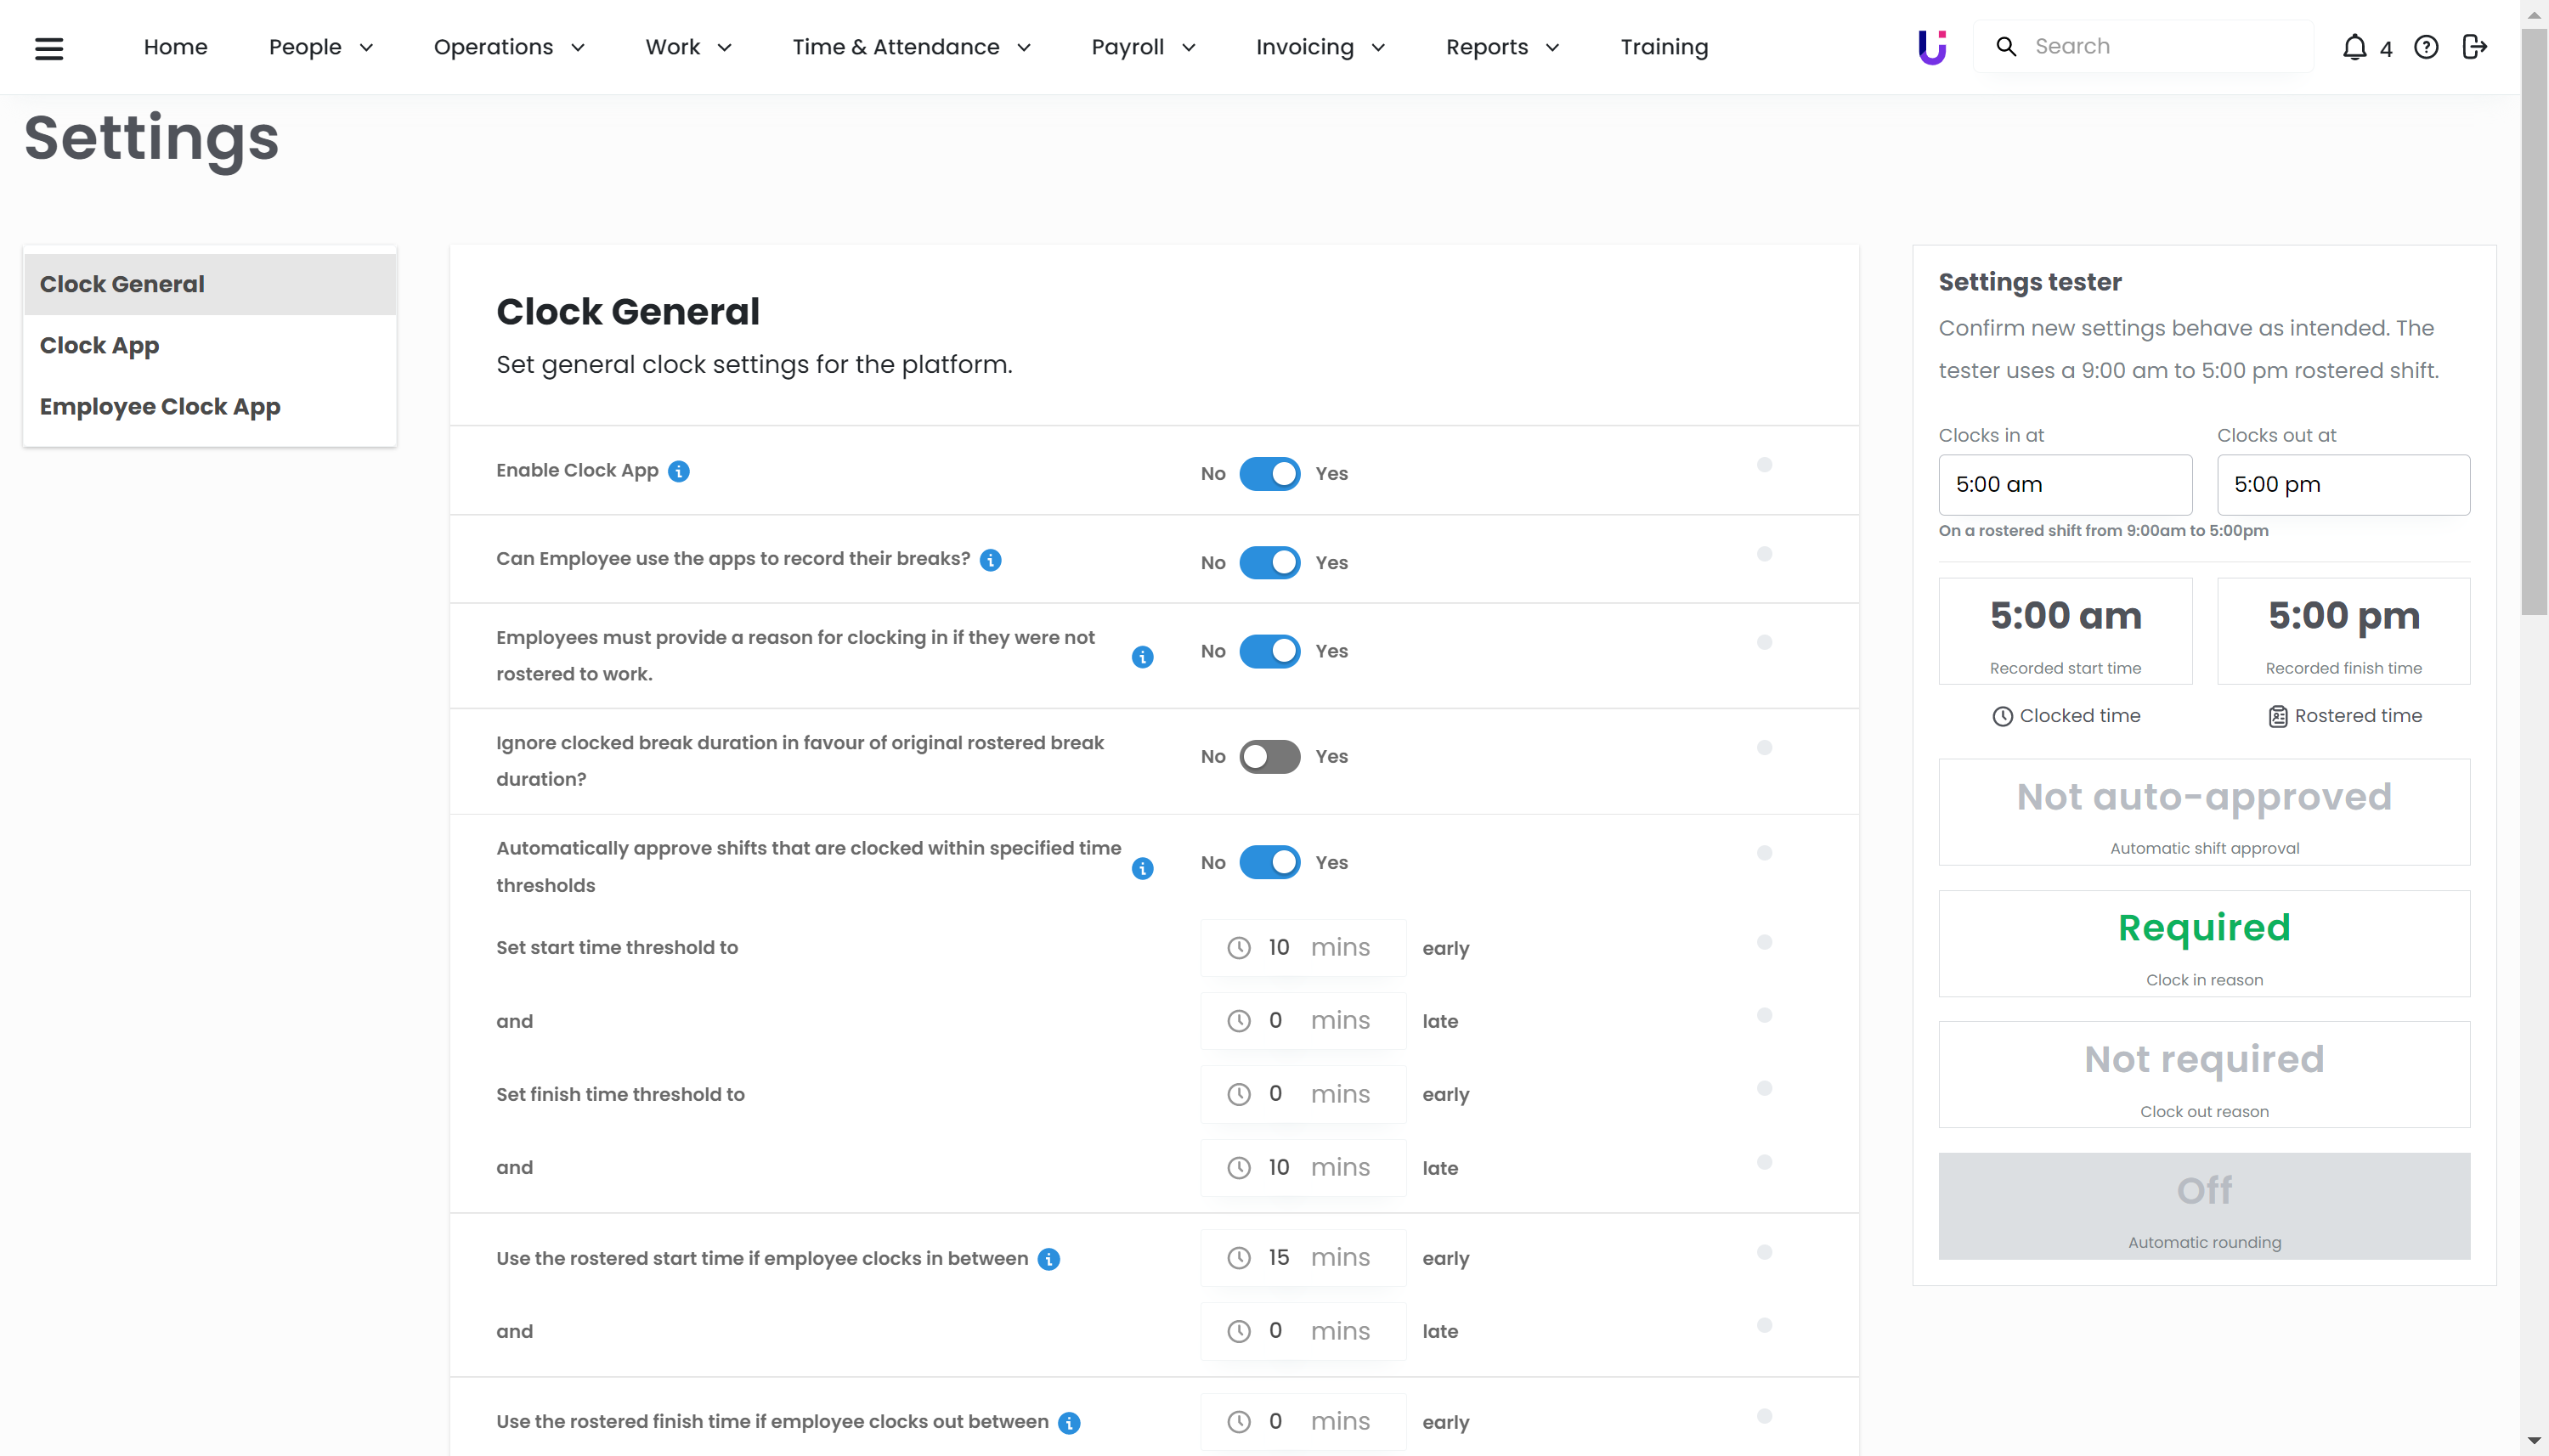
Task: Click info icon for rostered start time setting
Action: pos(1048,1259)
